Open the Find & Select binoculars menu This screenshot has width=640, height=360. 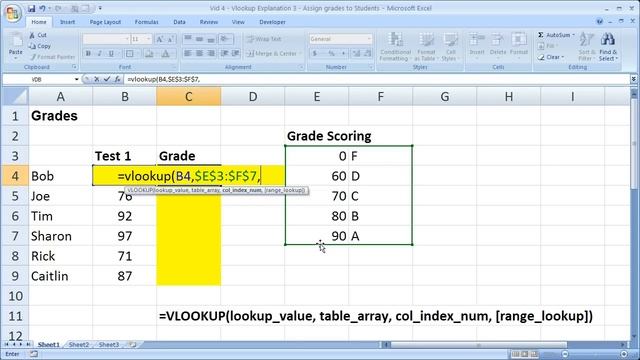click(x=608, y=47)
